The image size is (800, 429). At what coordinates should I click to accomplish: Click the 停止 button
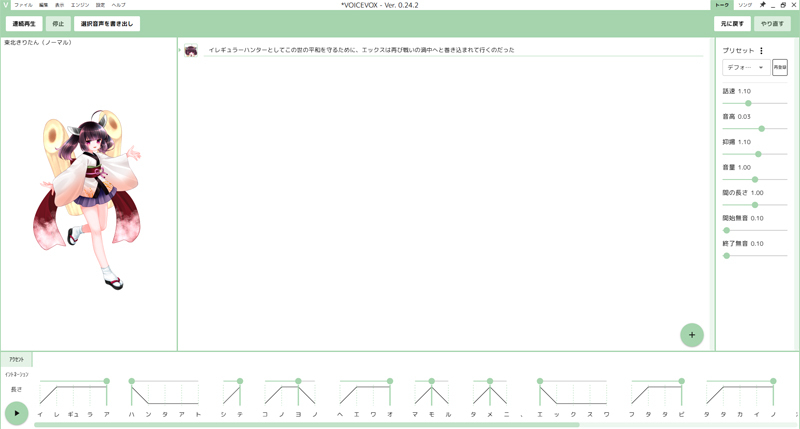tap(58, 23)
